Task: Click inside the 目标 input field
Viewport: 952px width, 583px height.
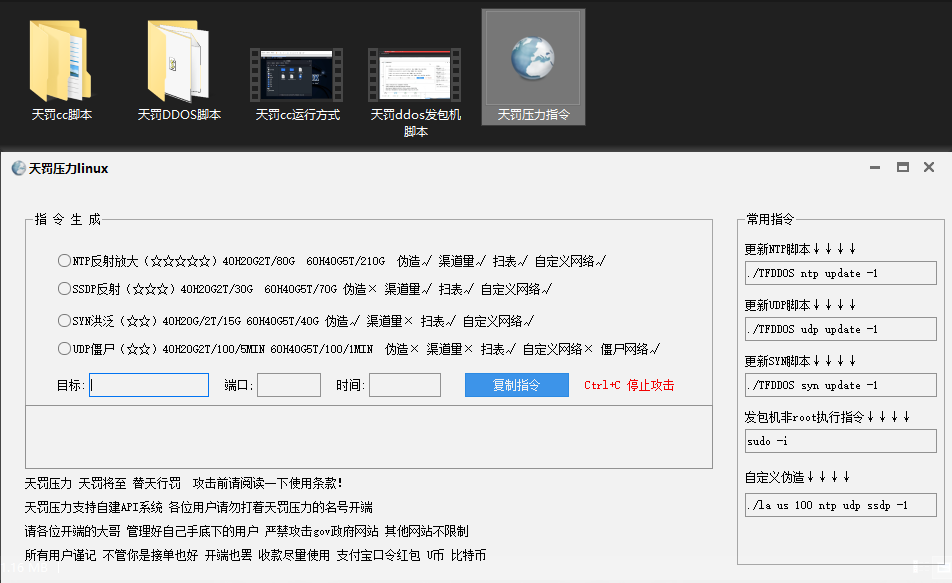Action: point(148,384)
